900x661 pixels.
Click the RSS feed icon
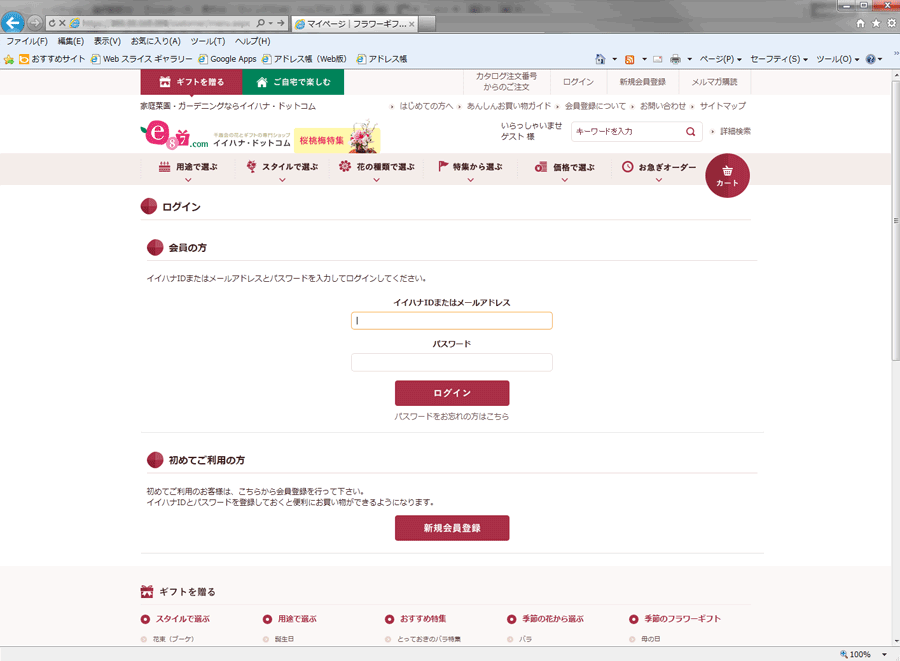click(x=629, y=59)
